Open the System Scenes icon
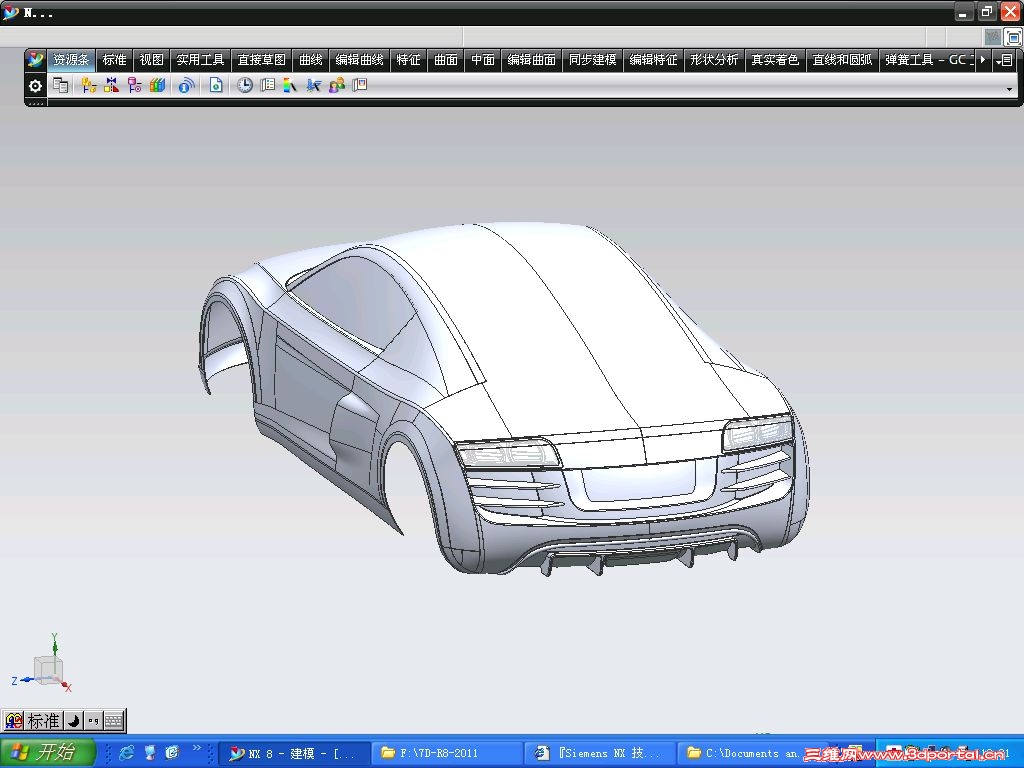The height and width of the screenshot is (768, 1024). click(360, 85)
